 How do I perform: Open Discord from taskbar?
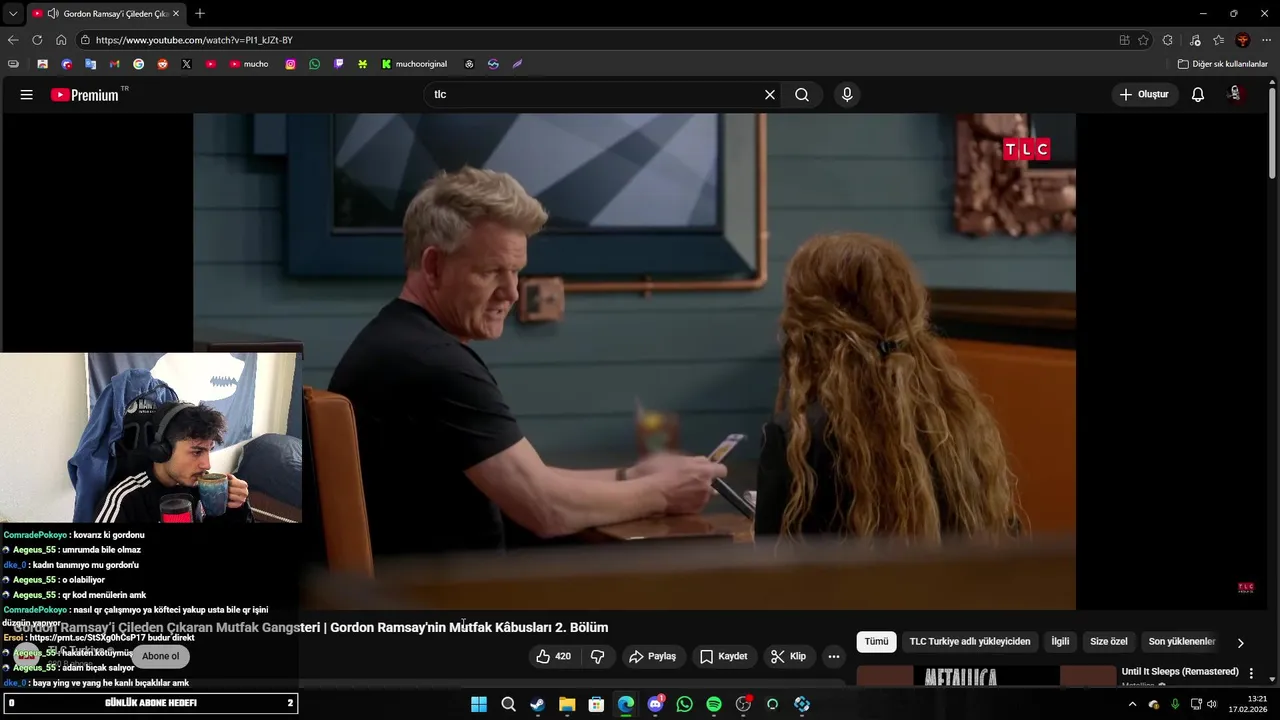655,704
